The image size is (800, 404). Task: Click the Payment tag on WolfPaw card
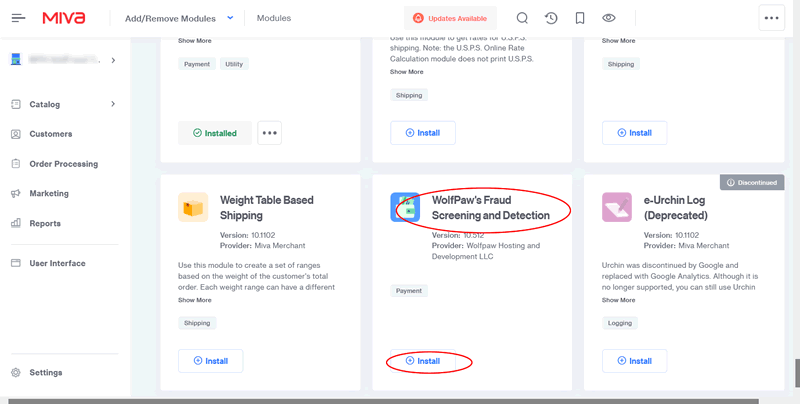tap(409, 291)
